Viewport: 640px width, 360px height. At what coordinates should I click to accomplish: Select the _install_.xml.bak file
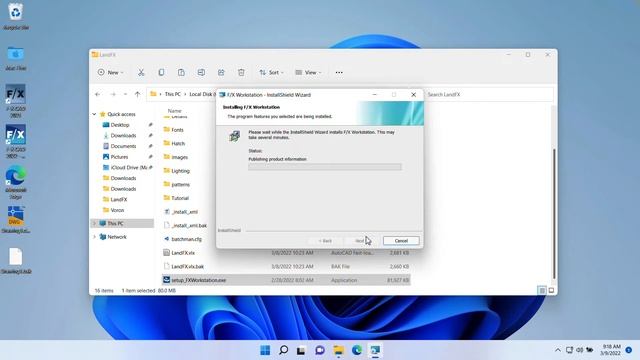coord(189,225)
